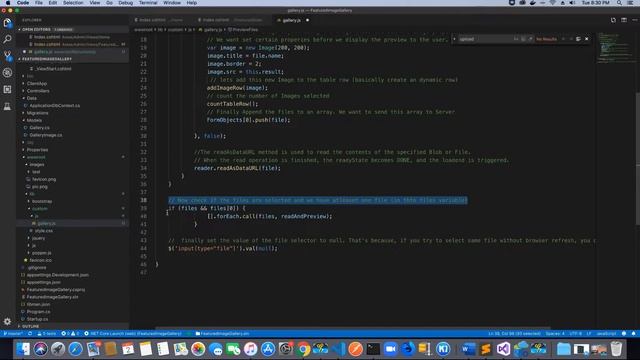Expand the Migrations folder
This screenshot has width=640, height=360.
38,113
